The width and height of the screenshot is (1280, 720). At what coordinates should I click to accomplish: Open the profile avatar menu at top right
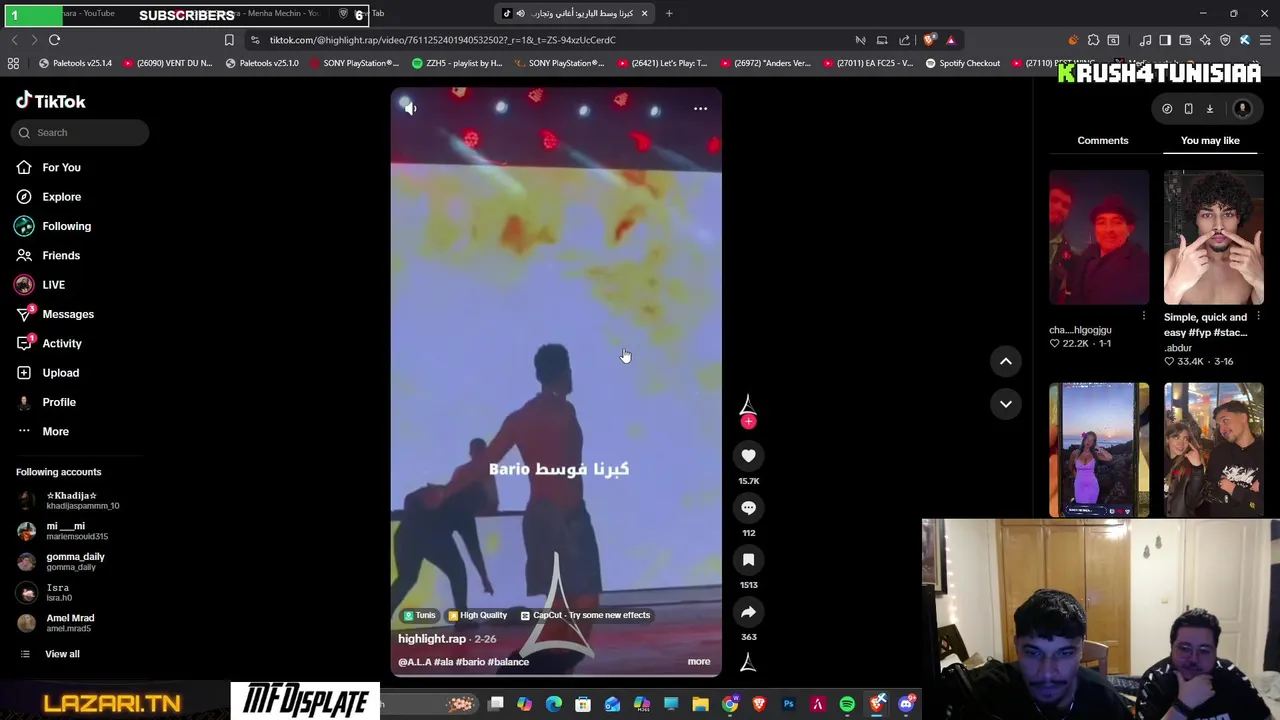tap(1243, 108)
